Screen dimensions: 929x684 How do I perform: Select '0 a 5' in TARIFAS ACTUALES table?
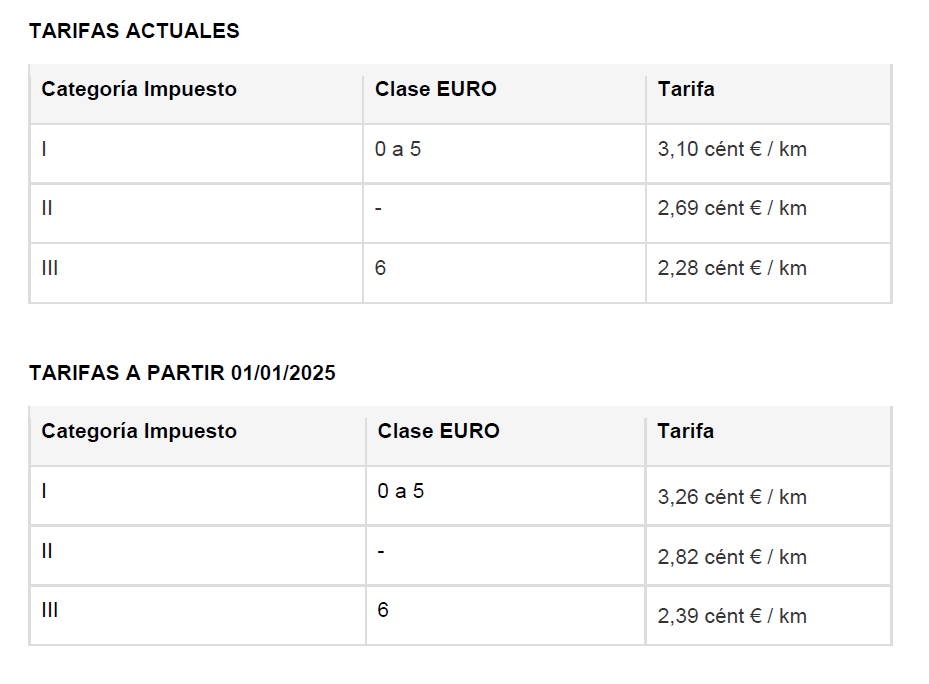click(x=398, y=149)
